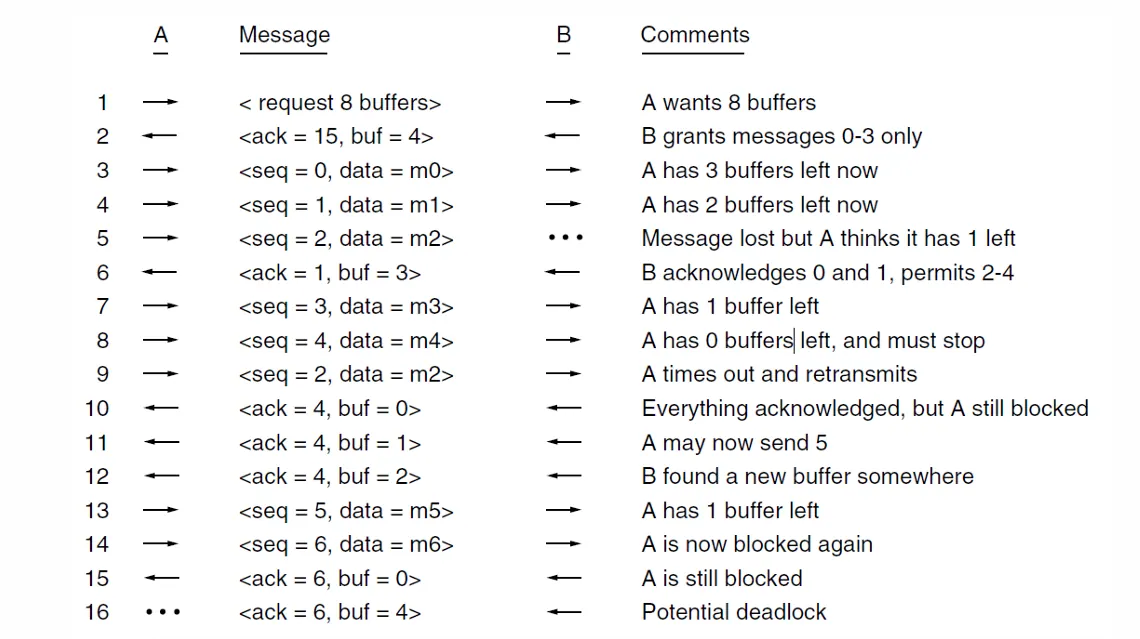Click the B-side left arrow in row 6
Image resolution: width=1140 pixels, height=639 pixels.
coord(564,273)
